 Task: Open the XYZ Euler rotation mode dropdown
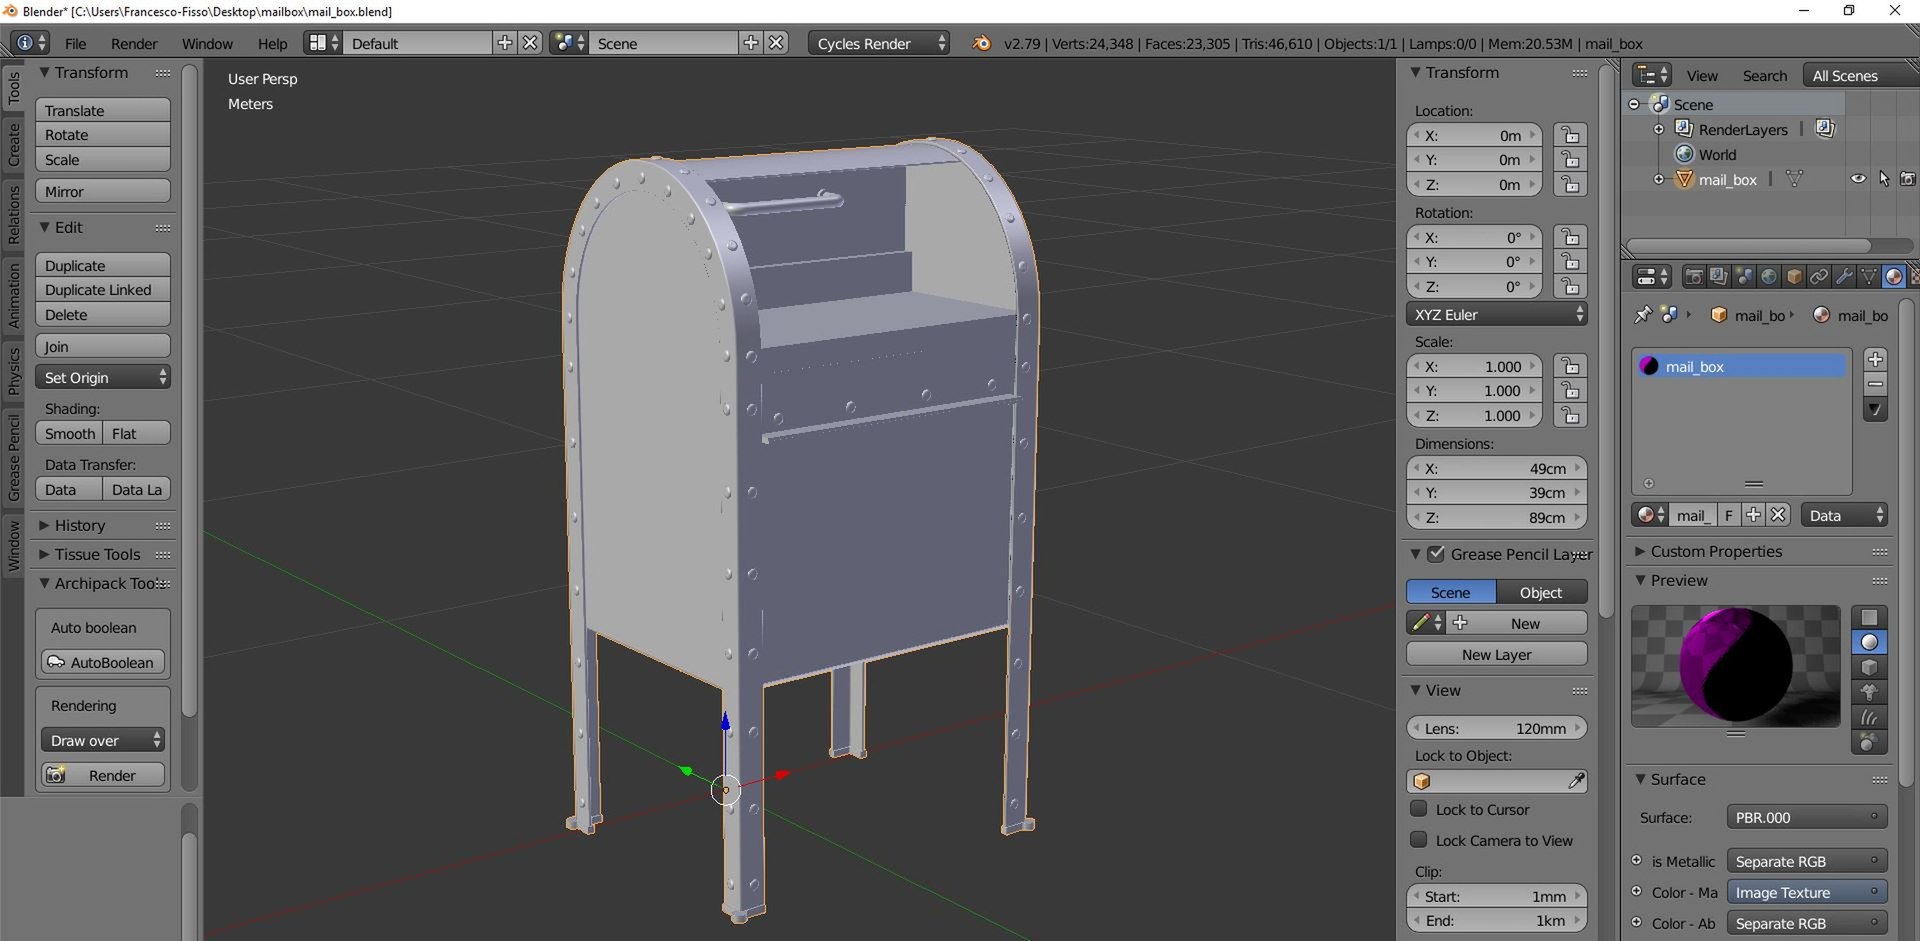pos(1497,314)
